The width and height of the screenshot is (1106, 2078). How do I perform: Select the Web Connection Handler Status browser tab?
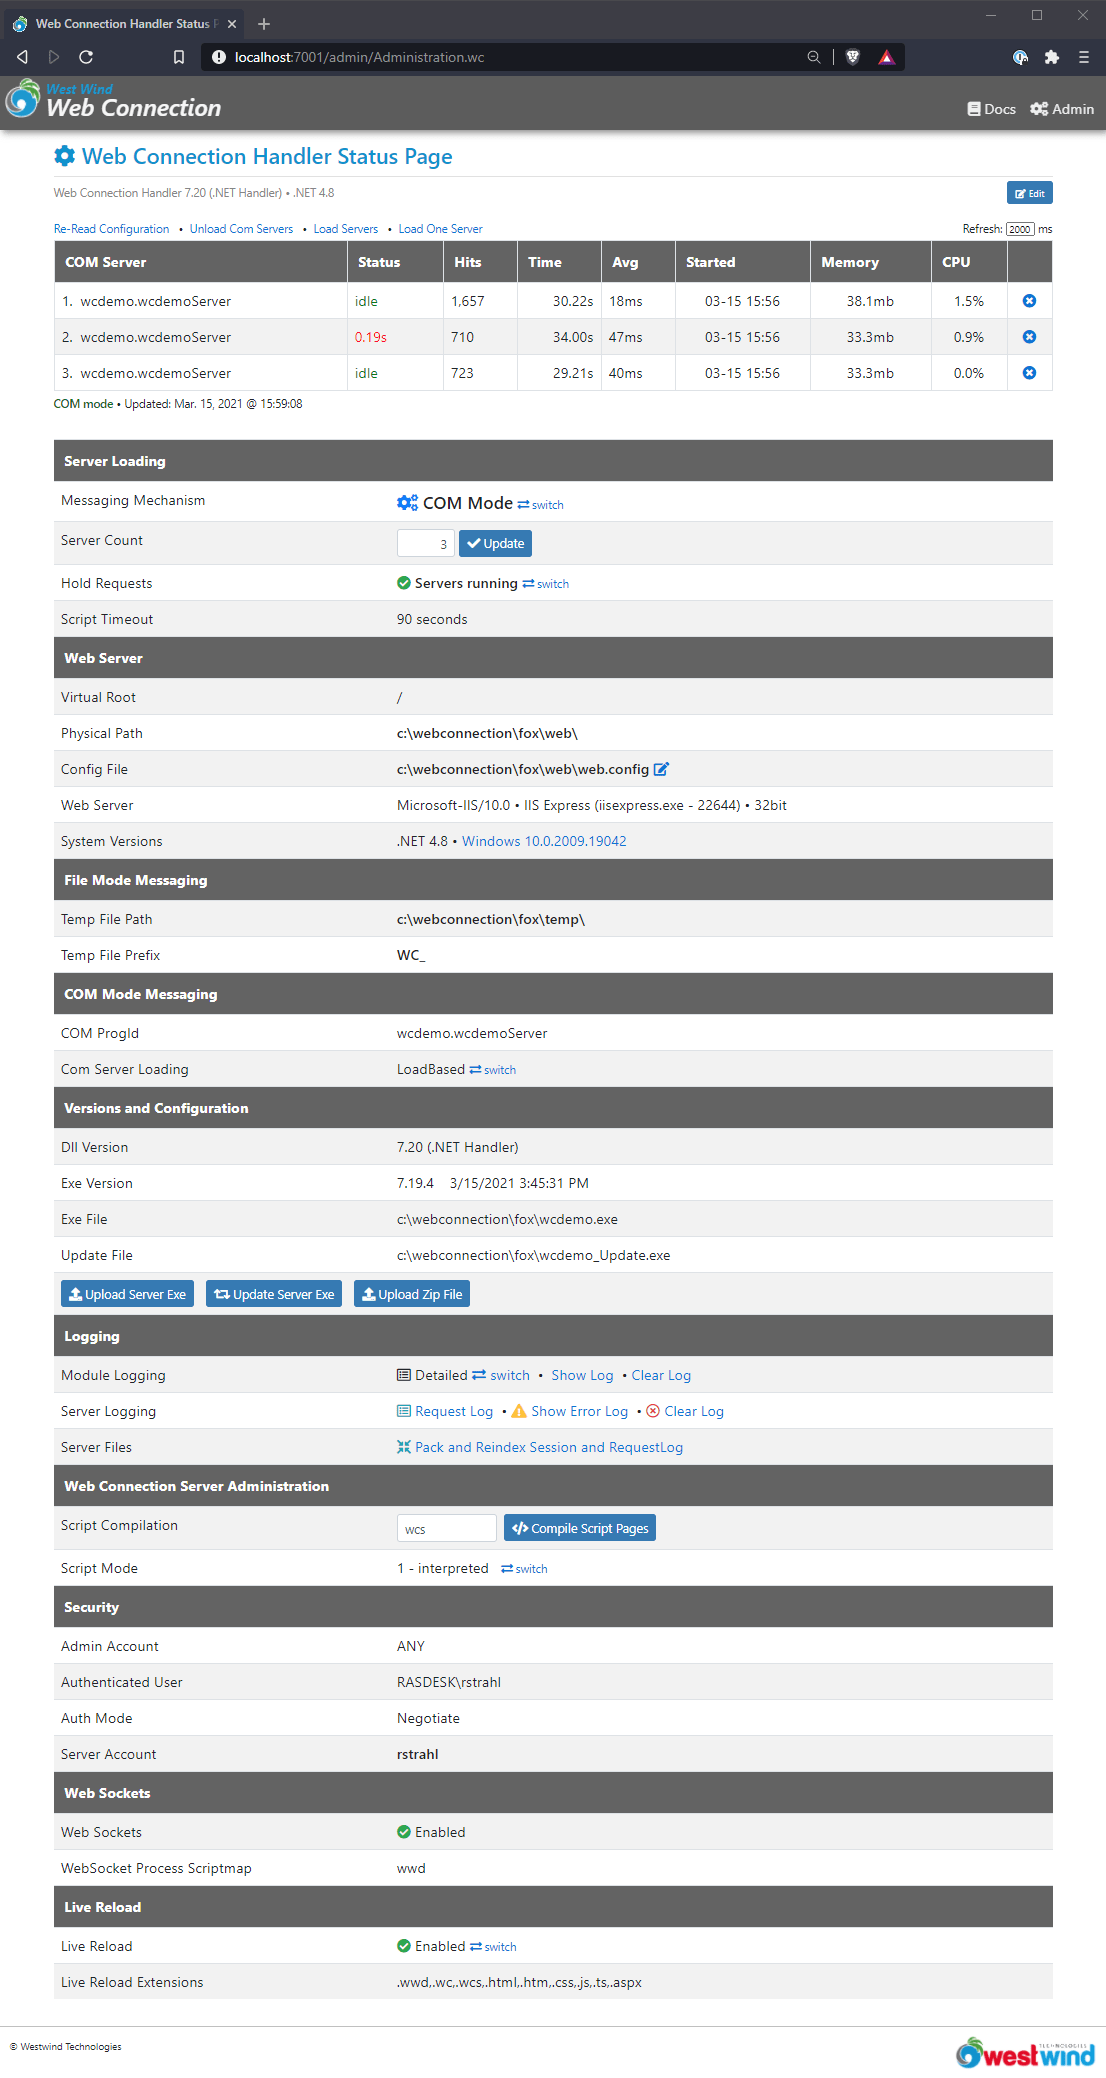coord(125,23)
